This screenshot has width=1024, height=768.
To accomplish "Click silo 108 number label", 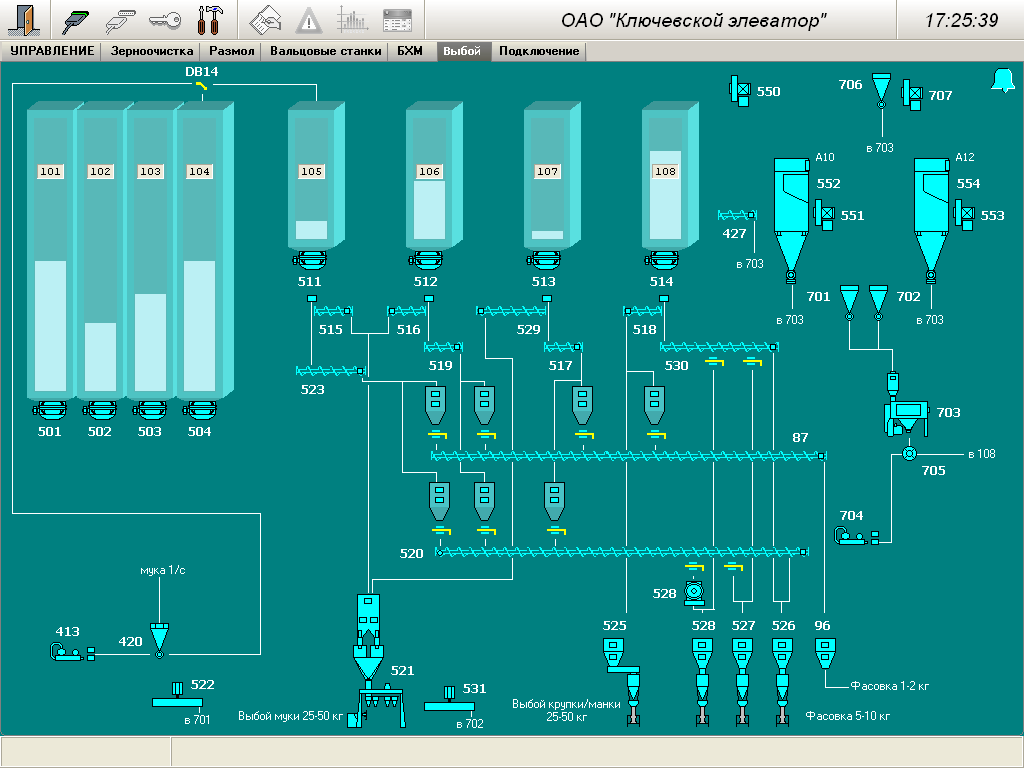I will coord(665,172).
